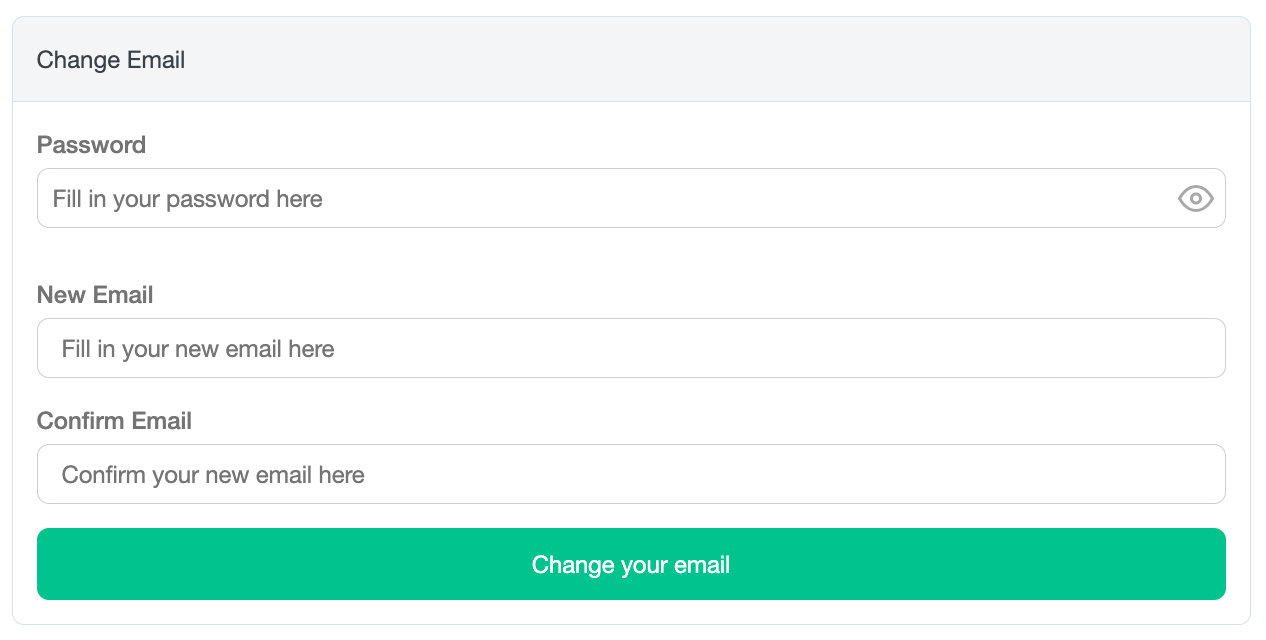Submit the form with the green button
Viewport: 1266px width, 640px height.
pos(631,564)
